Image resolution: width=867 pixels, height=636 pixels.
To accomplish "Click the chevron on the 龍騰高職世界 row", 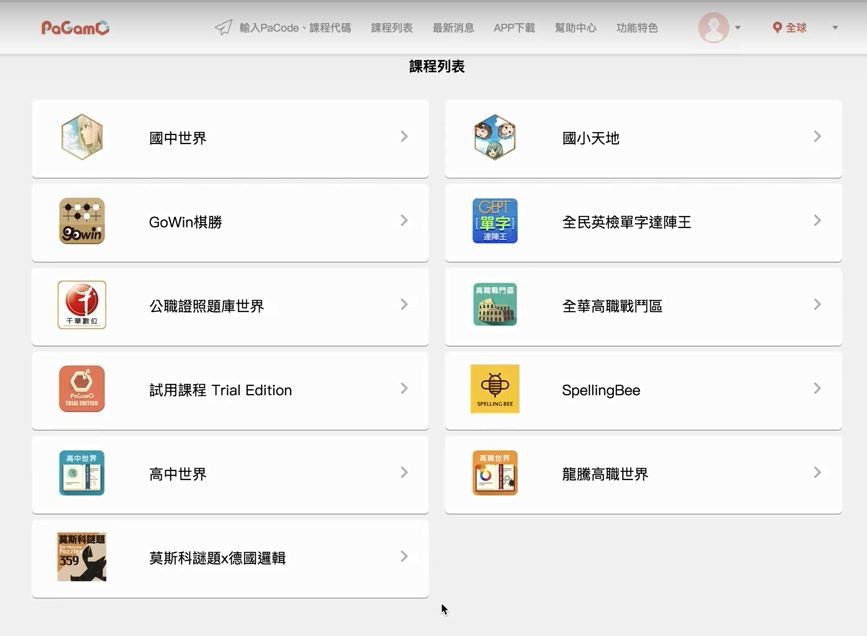I will 817,473.
